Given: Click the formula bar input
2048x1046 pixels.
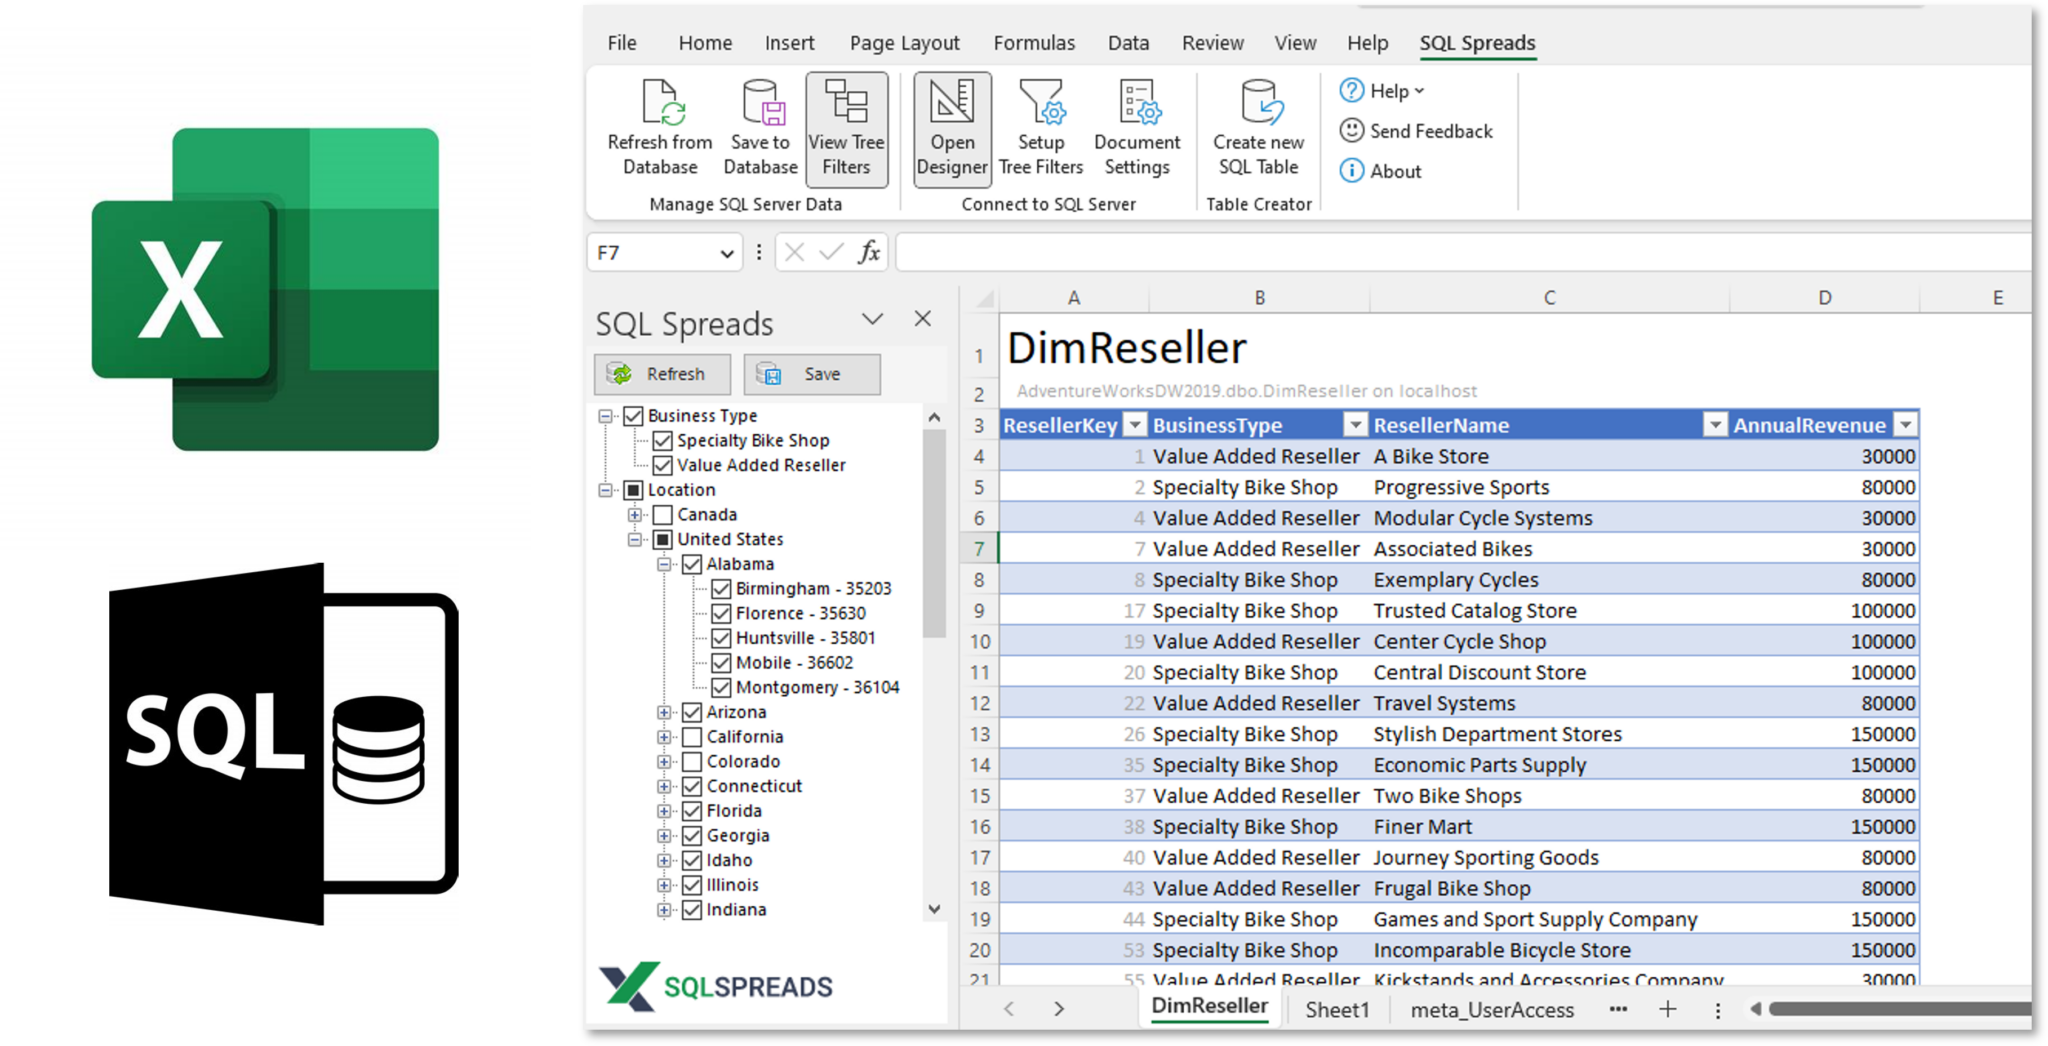Looking at the screenshot, I should [x=1463, y=253].
